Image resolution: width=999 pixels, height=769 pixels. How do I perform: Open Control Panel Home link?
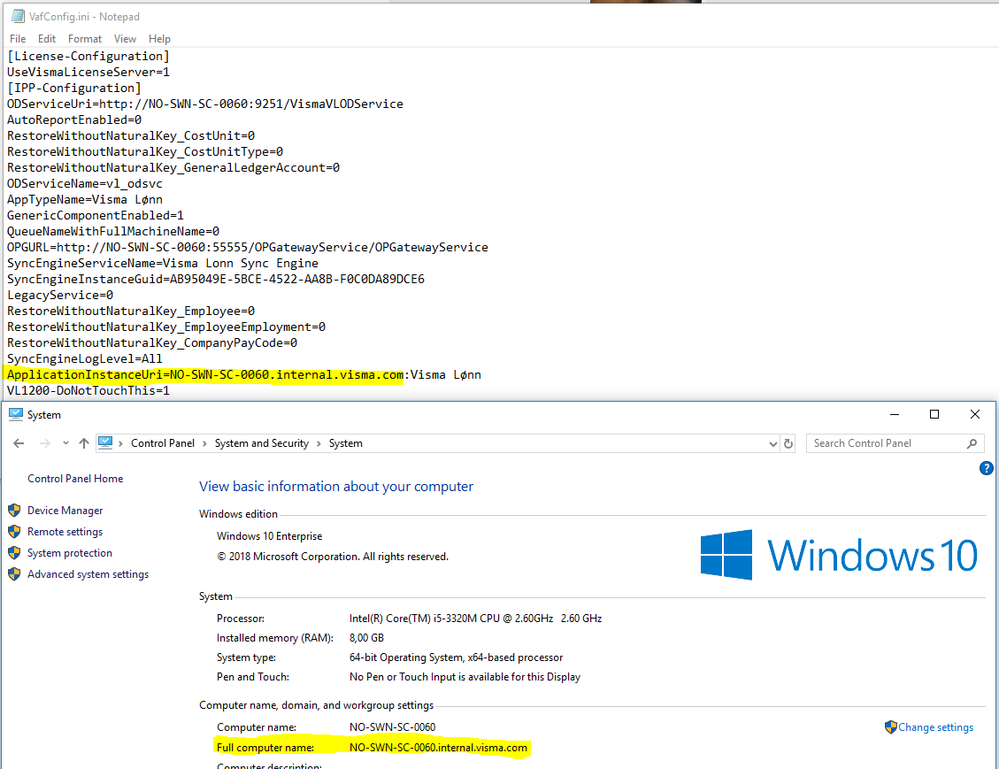[75, 478]
